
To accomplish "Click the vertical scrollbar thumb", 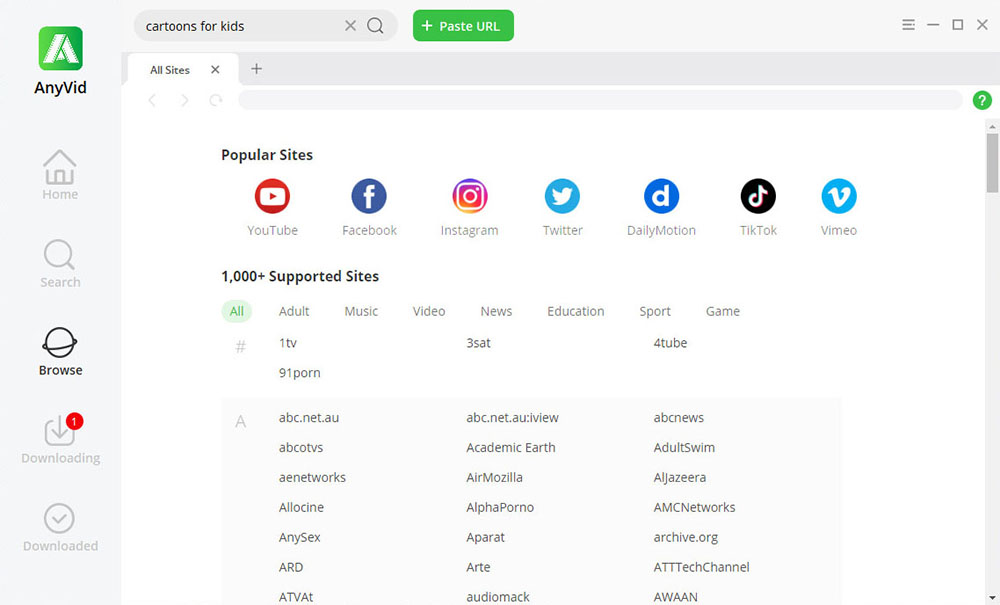I will click(992, 163).
